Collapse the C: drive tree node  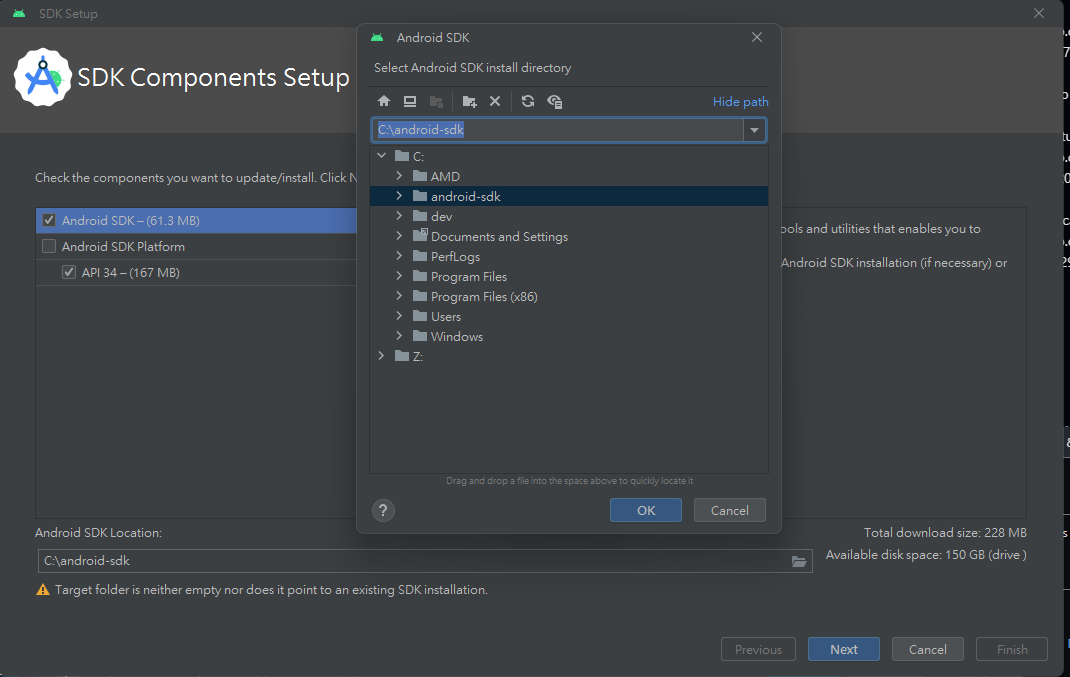(x=381, y=156)
